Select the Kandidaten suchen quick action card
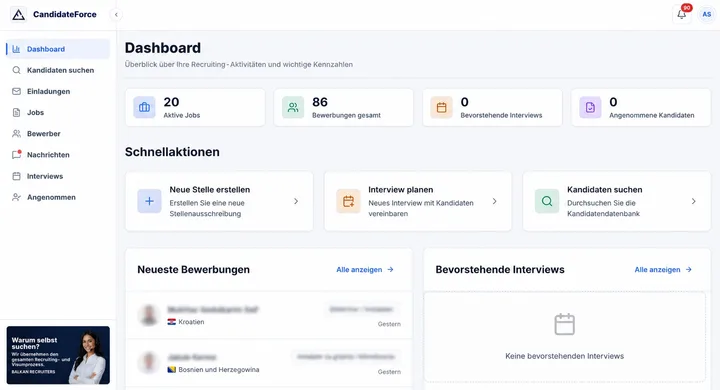Screen dimensions: 720x390 point(617,201)
